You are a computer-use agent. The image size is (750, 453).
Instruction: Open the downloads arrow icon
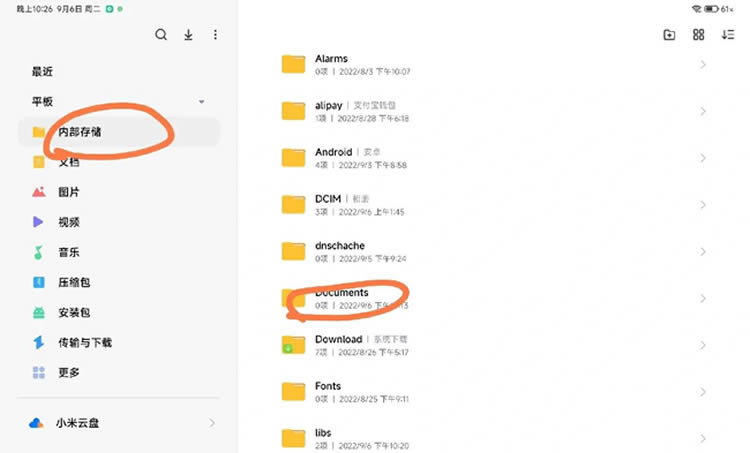(x=188, y=35)
